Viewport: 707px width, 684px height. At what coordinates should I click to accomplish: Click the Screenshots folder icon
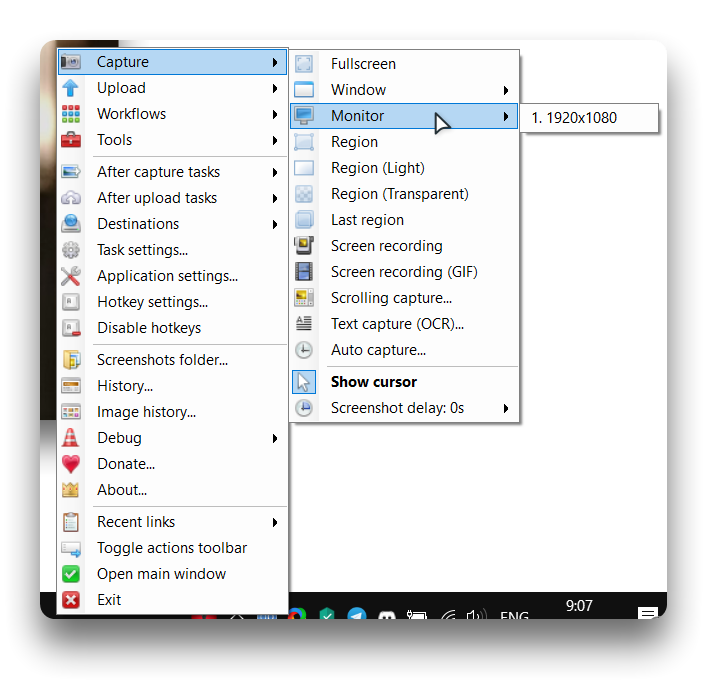pyautogui.click(x=72, y=360)
